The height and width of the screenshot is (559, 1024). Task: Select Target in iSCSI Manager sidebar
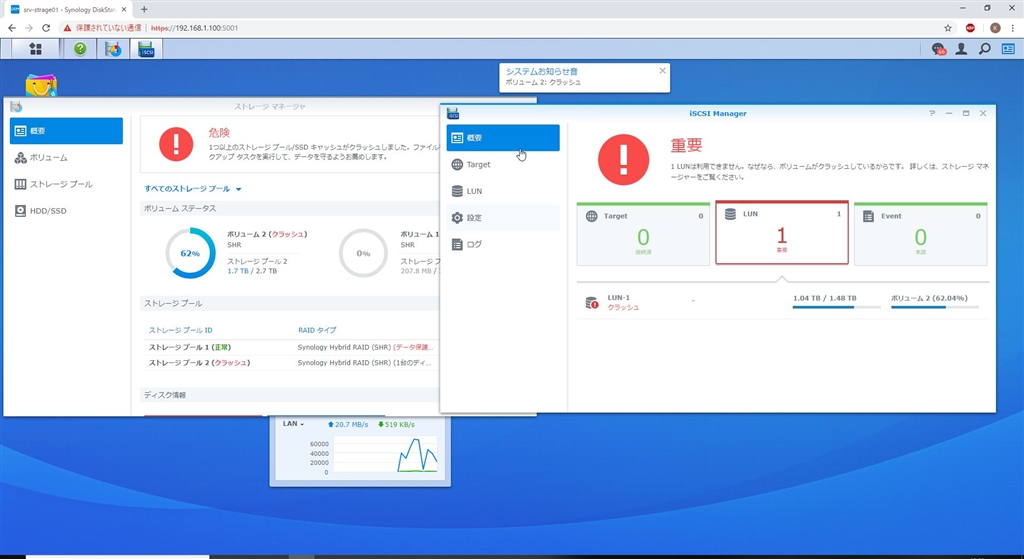point(503,165)
